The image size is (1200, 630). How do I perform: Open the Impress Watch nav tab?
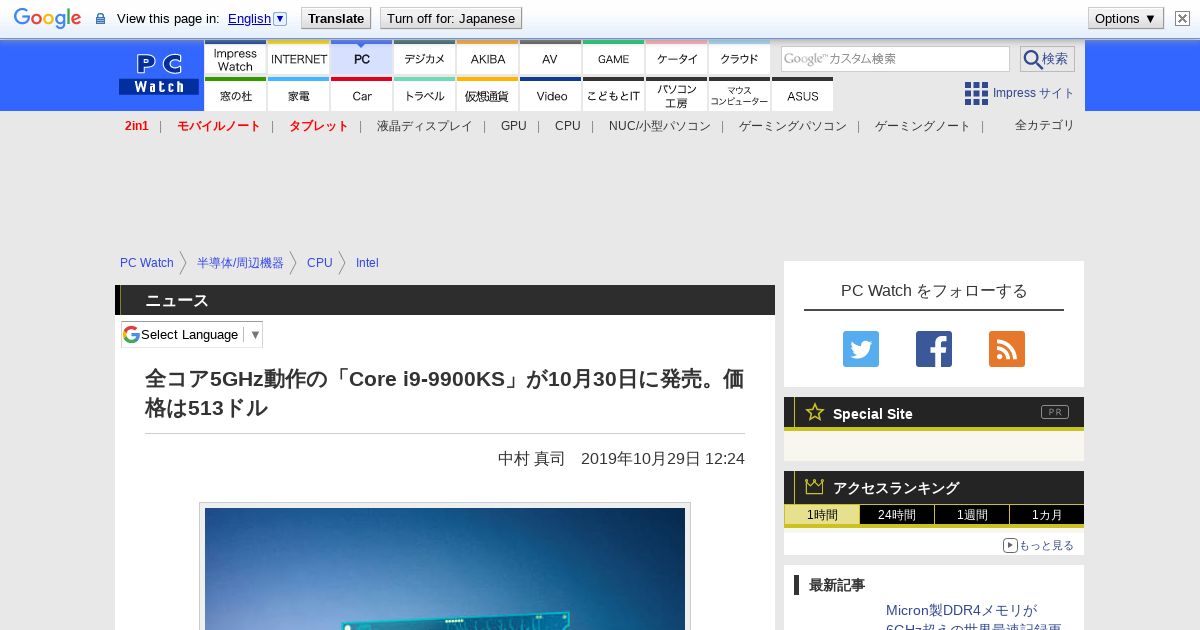point(235,59)
